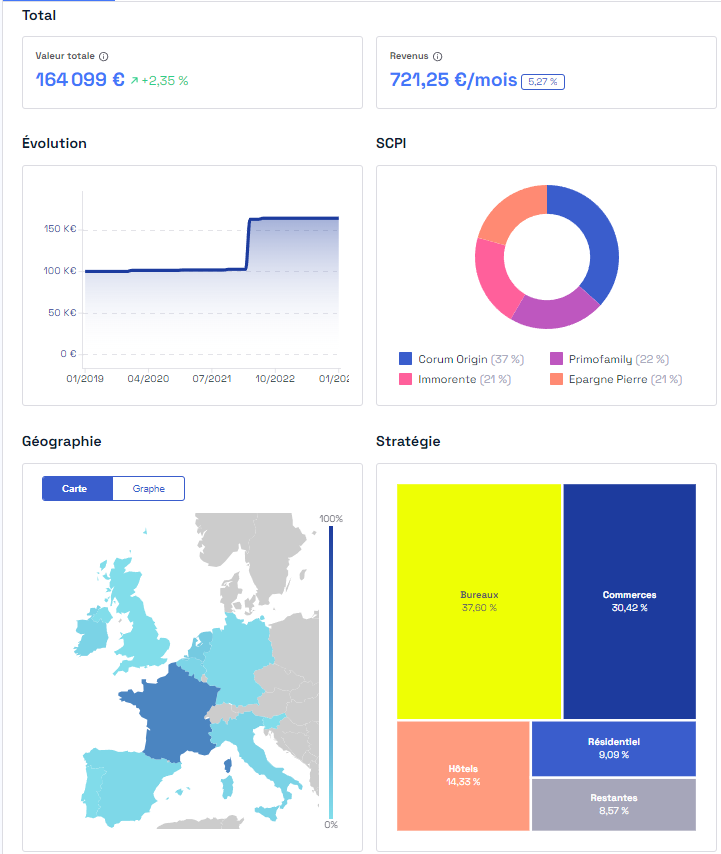721x854 pixels.
Task: Click the 164 099 € total value
Action: (x=80, y=80)
